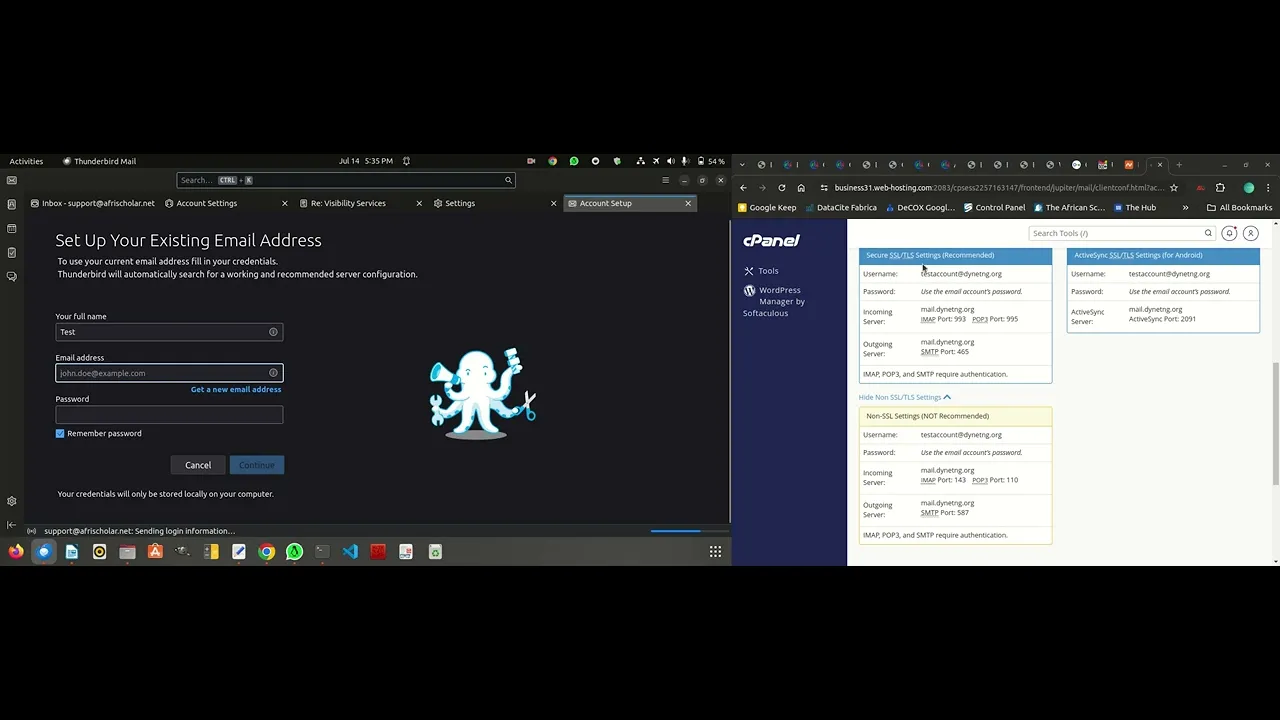Show more bookmarks chevron in Chrome

click(x=1185, y=208)
